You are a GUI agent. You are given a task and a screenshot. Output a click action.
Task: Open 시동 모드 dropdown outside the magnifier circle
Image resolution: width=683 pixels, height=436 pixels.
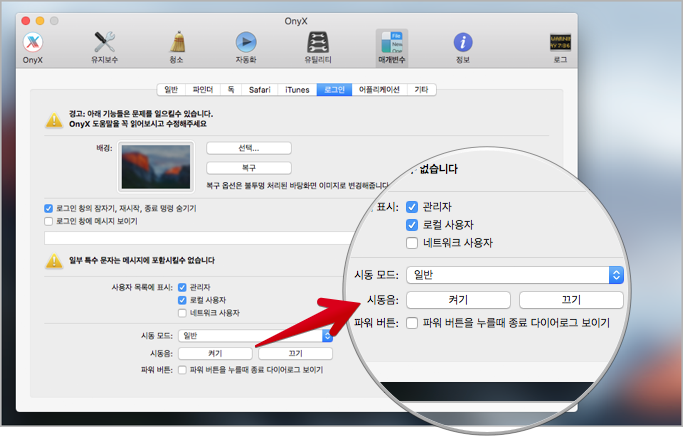255,335
